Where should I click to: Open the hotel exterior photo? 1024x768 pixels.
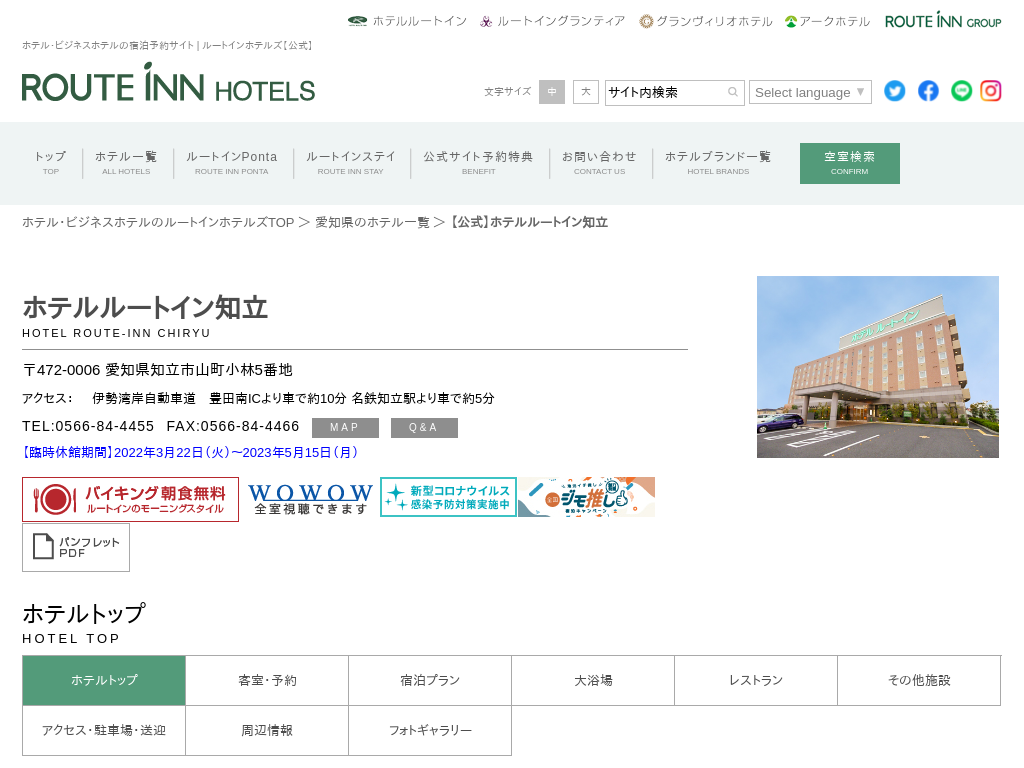(x=878, y=367)
